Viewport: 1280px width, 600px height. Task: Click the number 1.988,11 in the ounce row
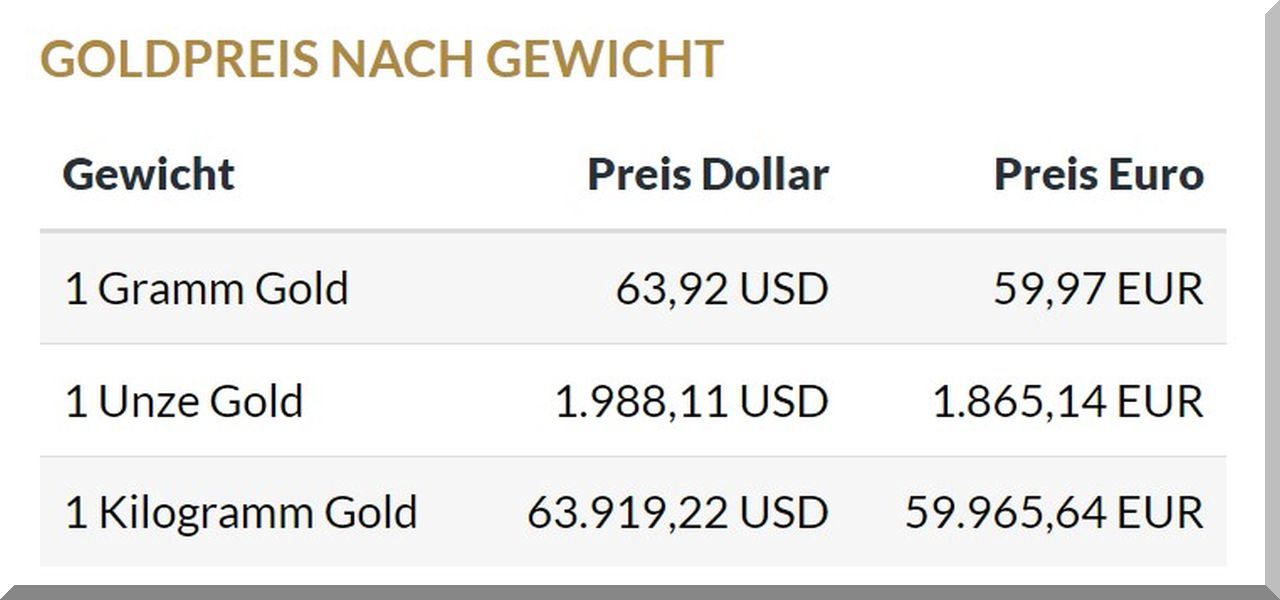[x=642, y=401]
